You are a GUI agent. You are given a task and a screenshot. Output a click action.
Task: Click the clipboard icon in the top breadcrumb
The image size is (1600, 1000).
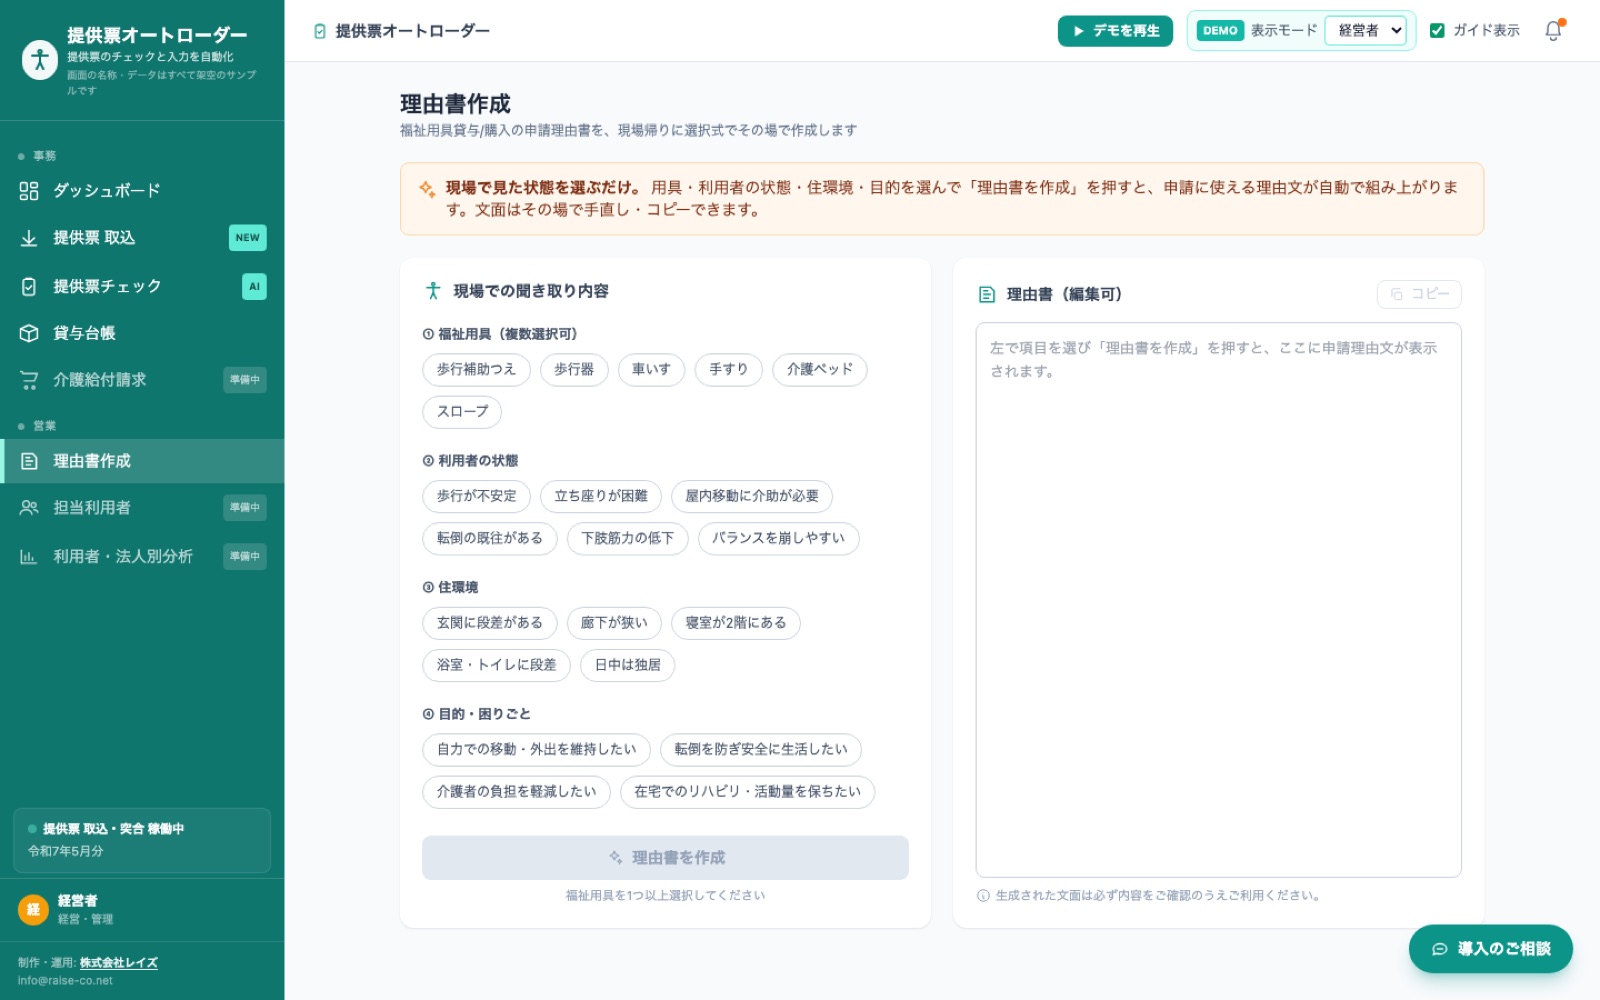[x=320, y=31]
